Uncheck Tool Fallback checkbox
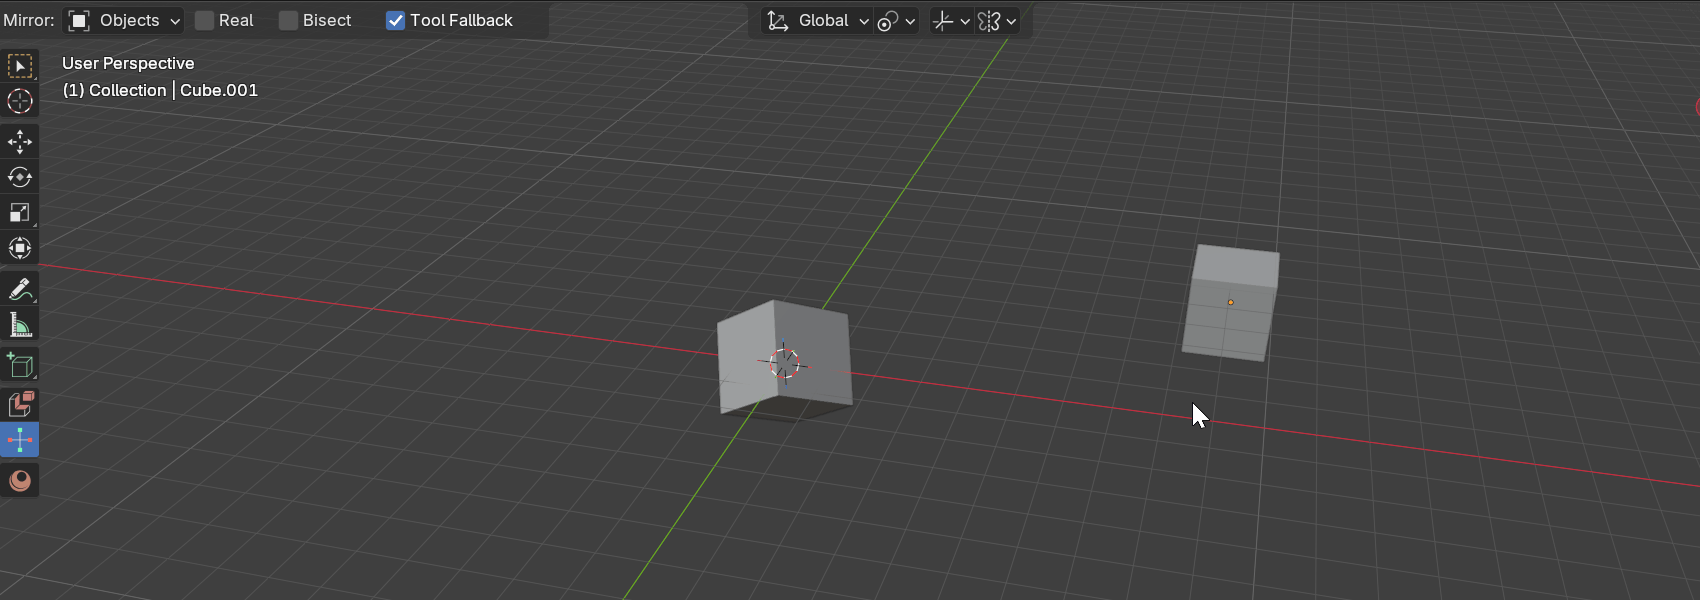 pos(395,20)
